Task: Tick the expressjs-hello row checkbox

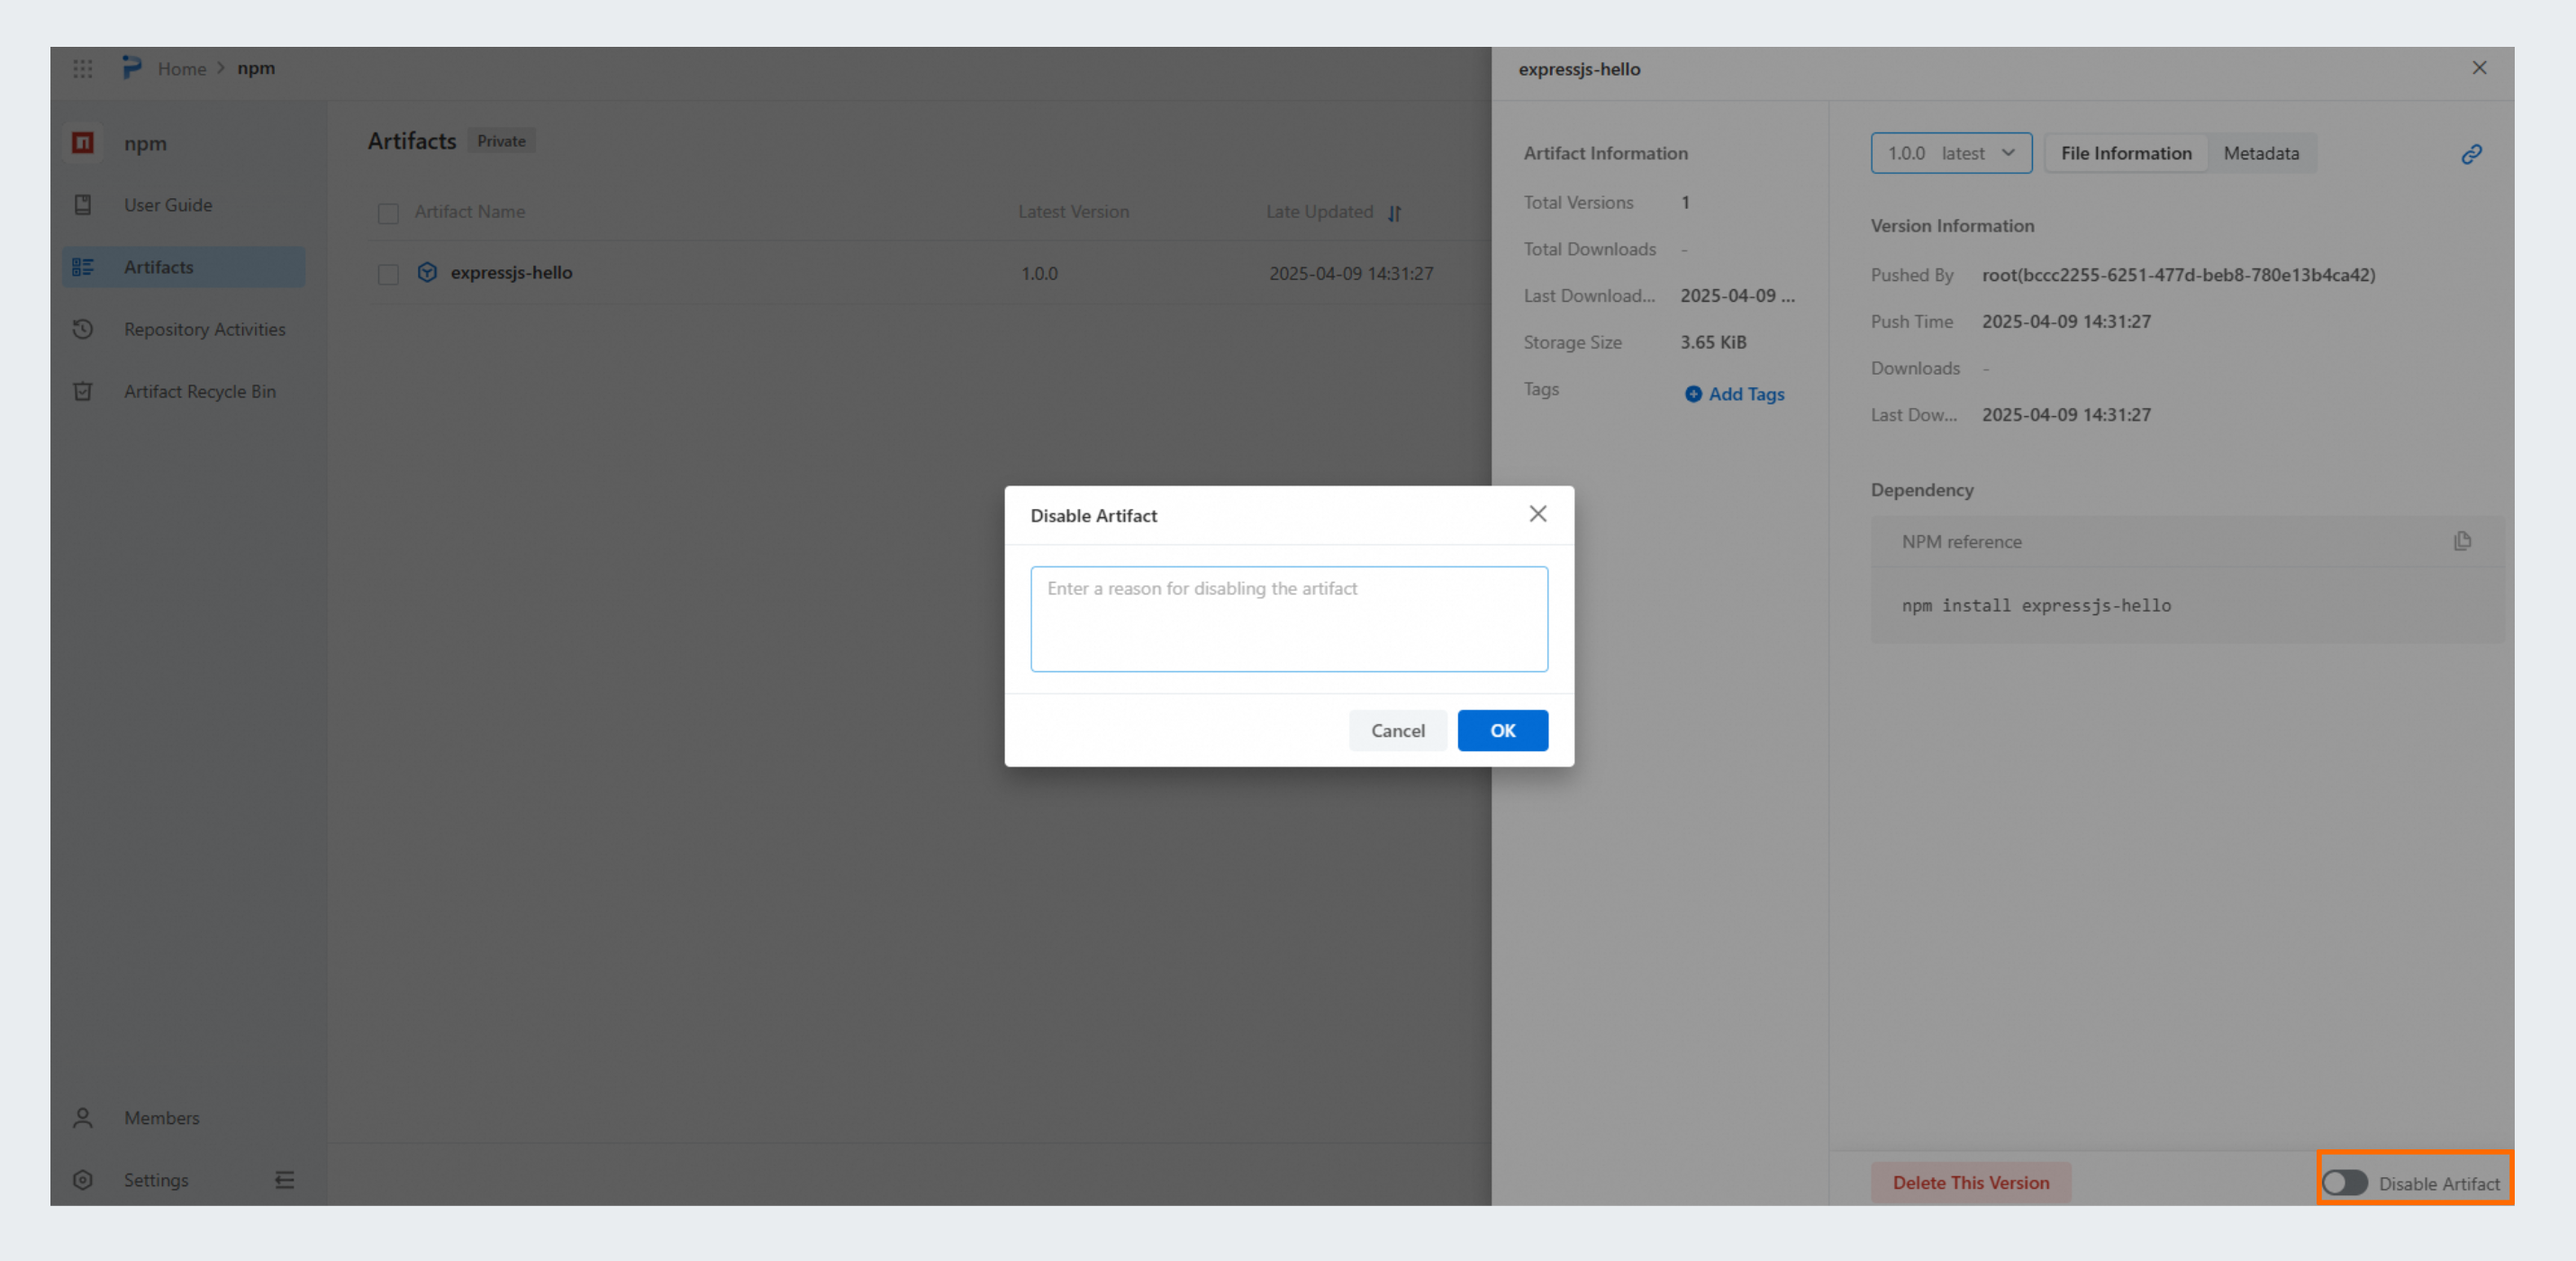Action: point(388,274)
